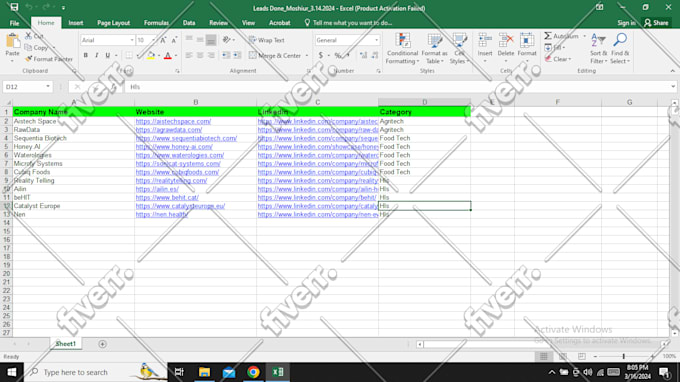Screen dimensions: 680x382
Task: Click the Format cells icon
Action: pyautogui.click(x=527, y=40)
